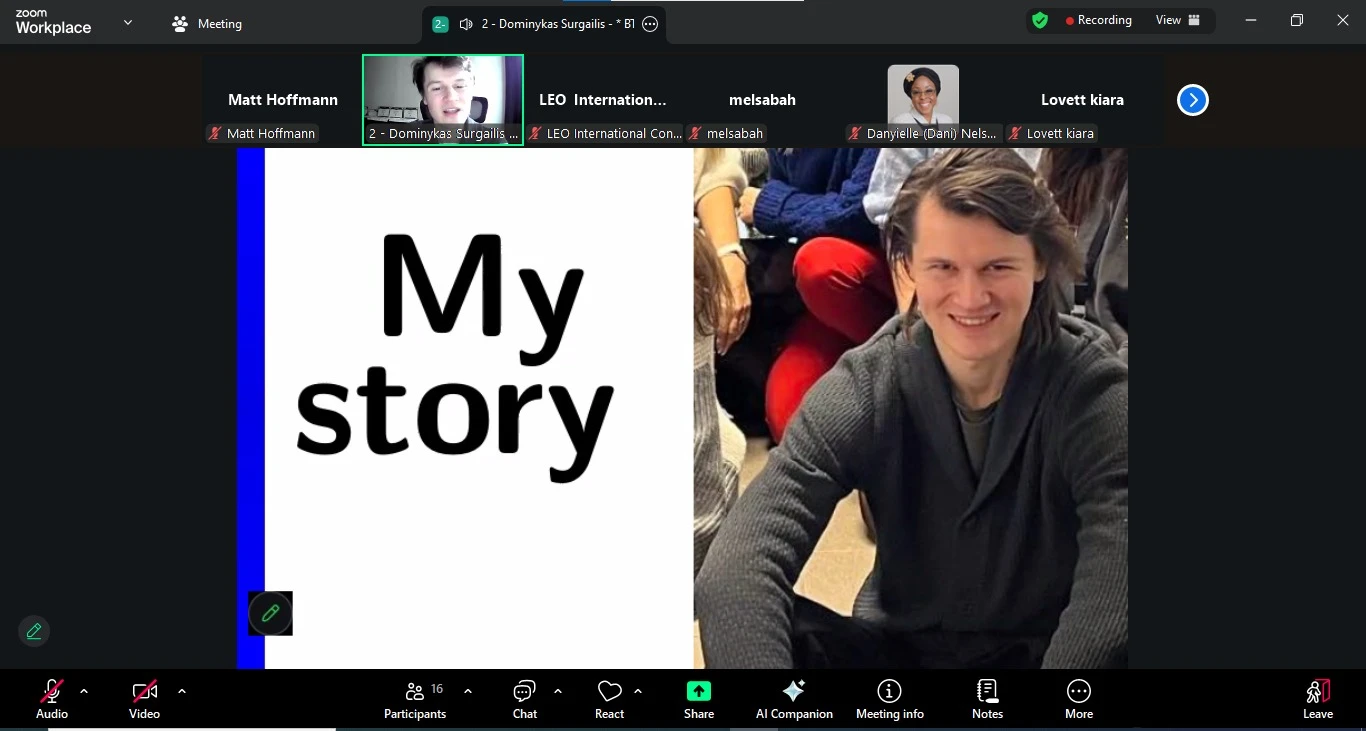This screenshot has height=731, width=1366.
Task: Expand video settings arrow next to Video
Action: [182, 691]
